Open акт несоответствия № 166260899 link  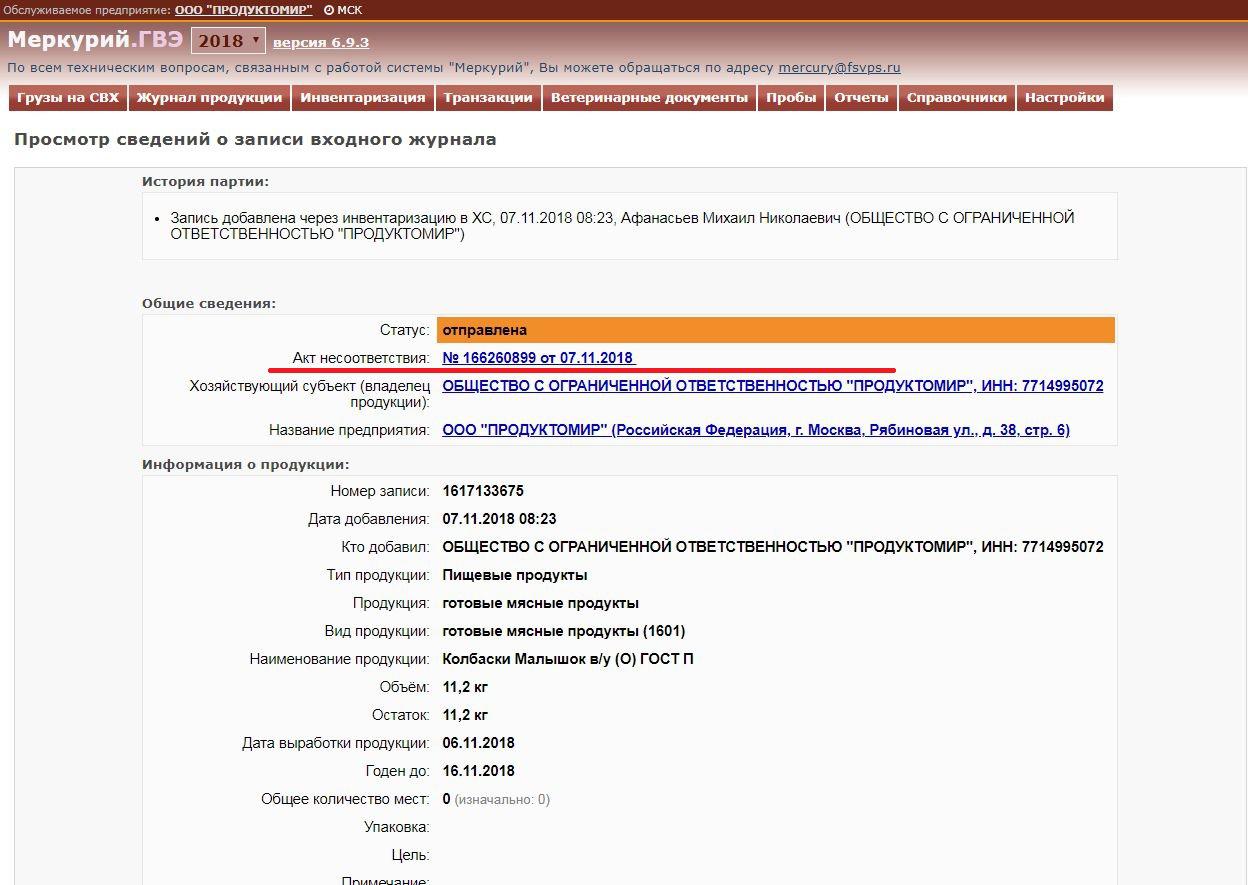[538, 358]
